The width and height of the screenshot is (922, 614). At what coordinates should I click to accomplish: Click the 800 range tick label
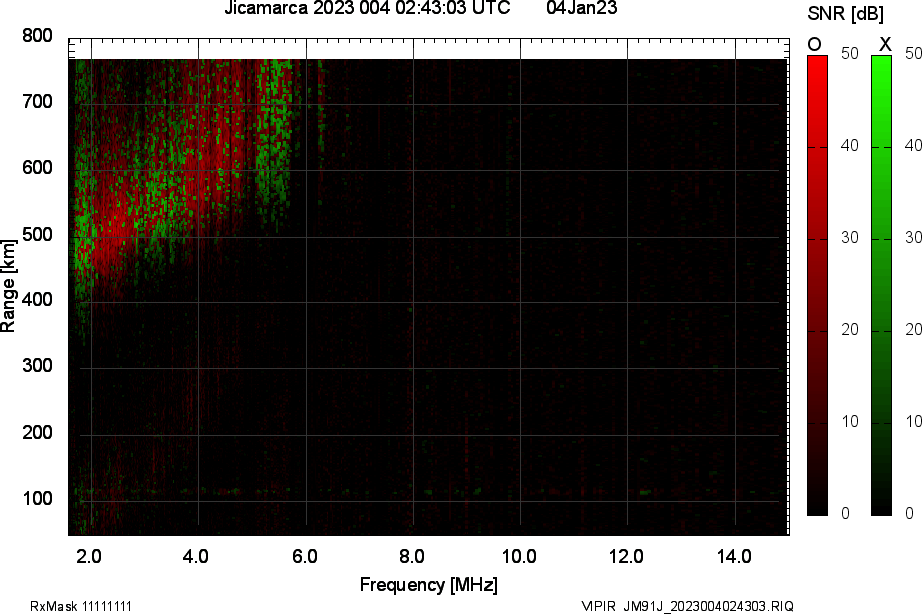[37, 37]
